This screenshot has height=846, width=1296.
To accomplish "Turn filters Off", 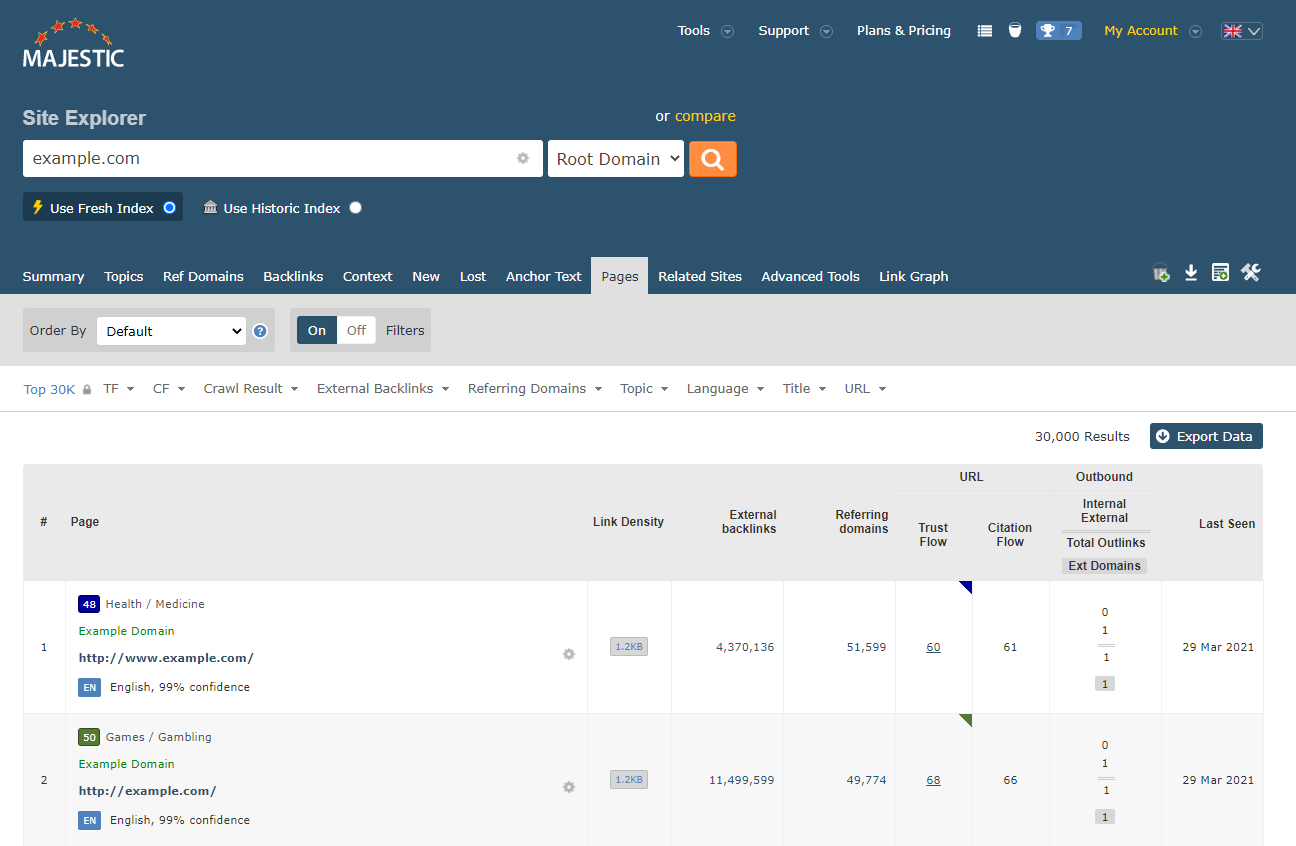I will click(x=357, y=330).
